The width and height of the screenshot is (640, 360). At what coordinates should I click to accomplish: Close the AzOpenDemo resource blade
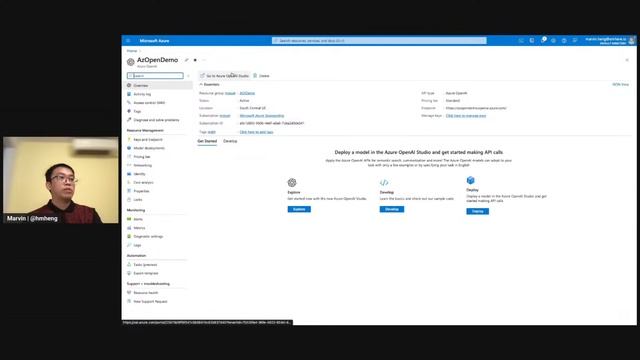click(627, 60)
